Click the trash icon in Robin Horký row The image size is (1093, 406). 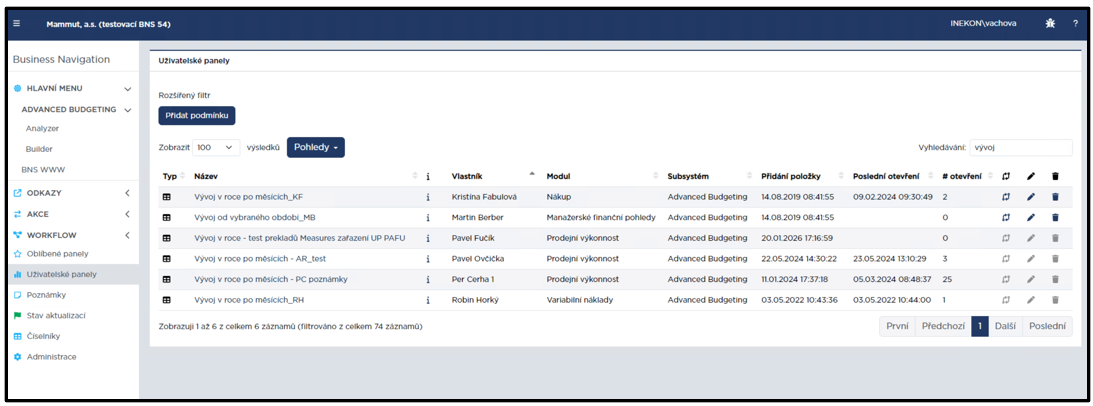click(x=1055, y=300)
